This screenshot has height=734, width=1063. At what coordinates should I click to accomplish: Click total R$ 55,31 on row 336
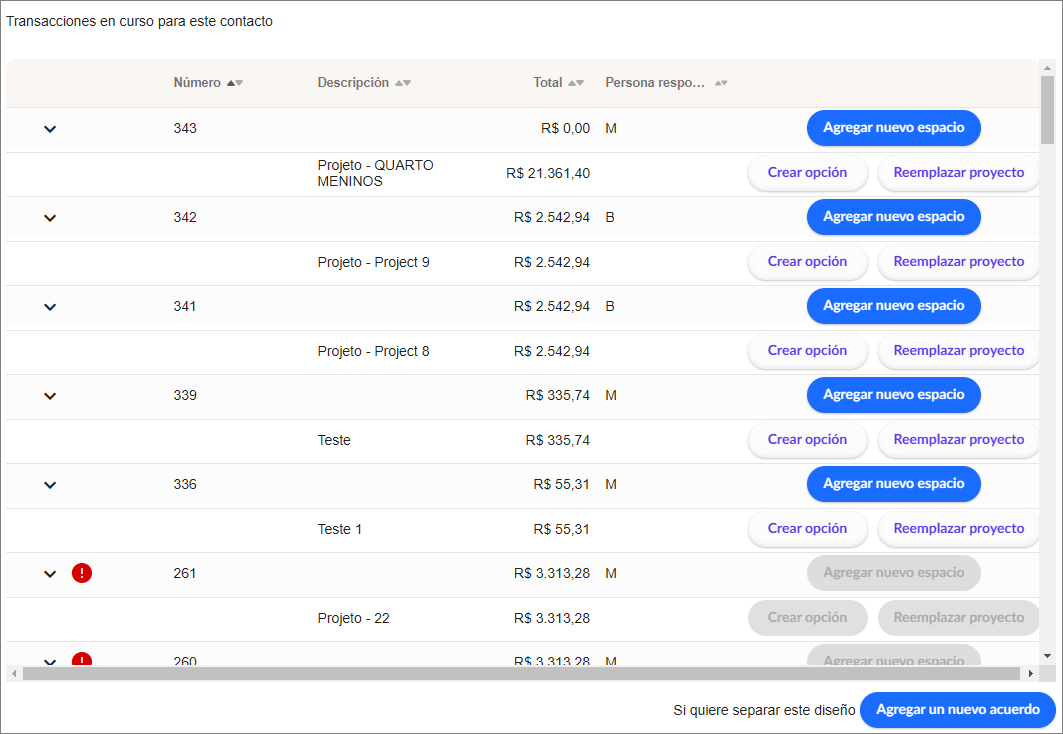coord(561,484)
